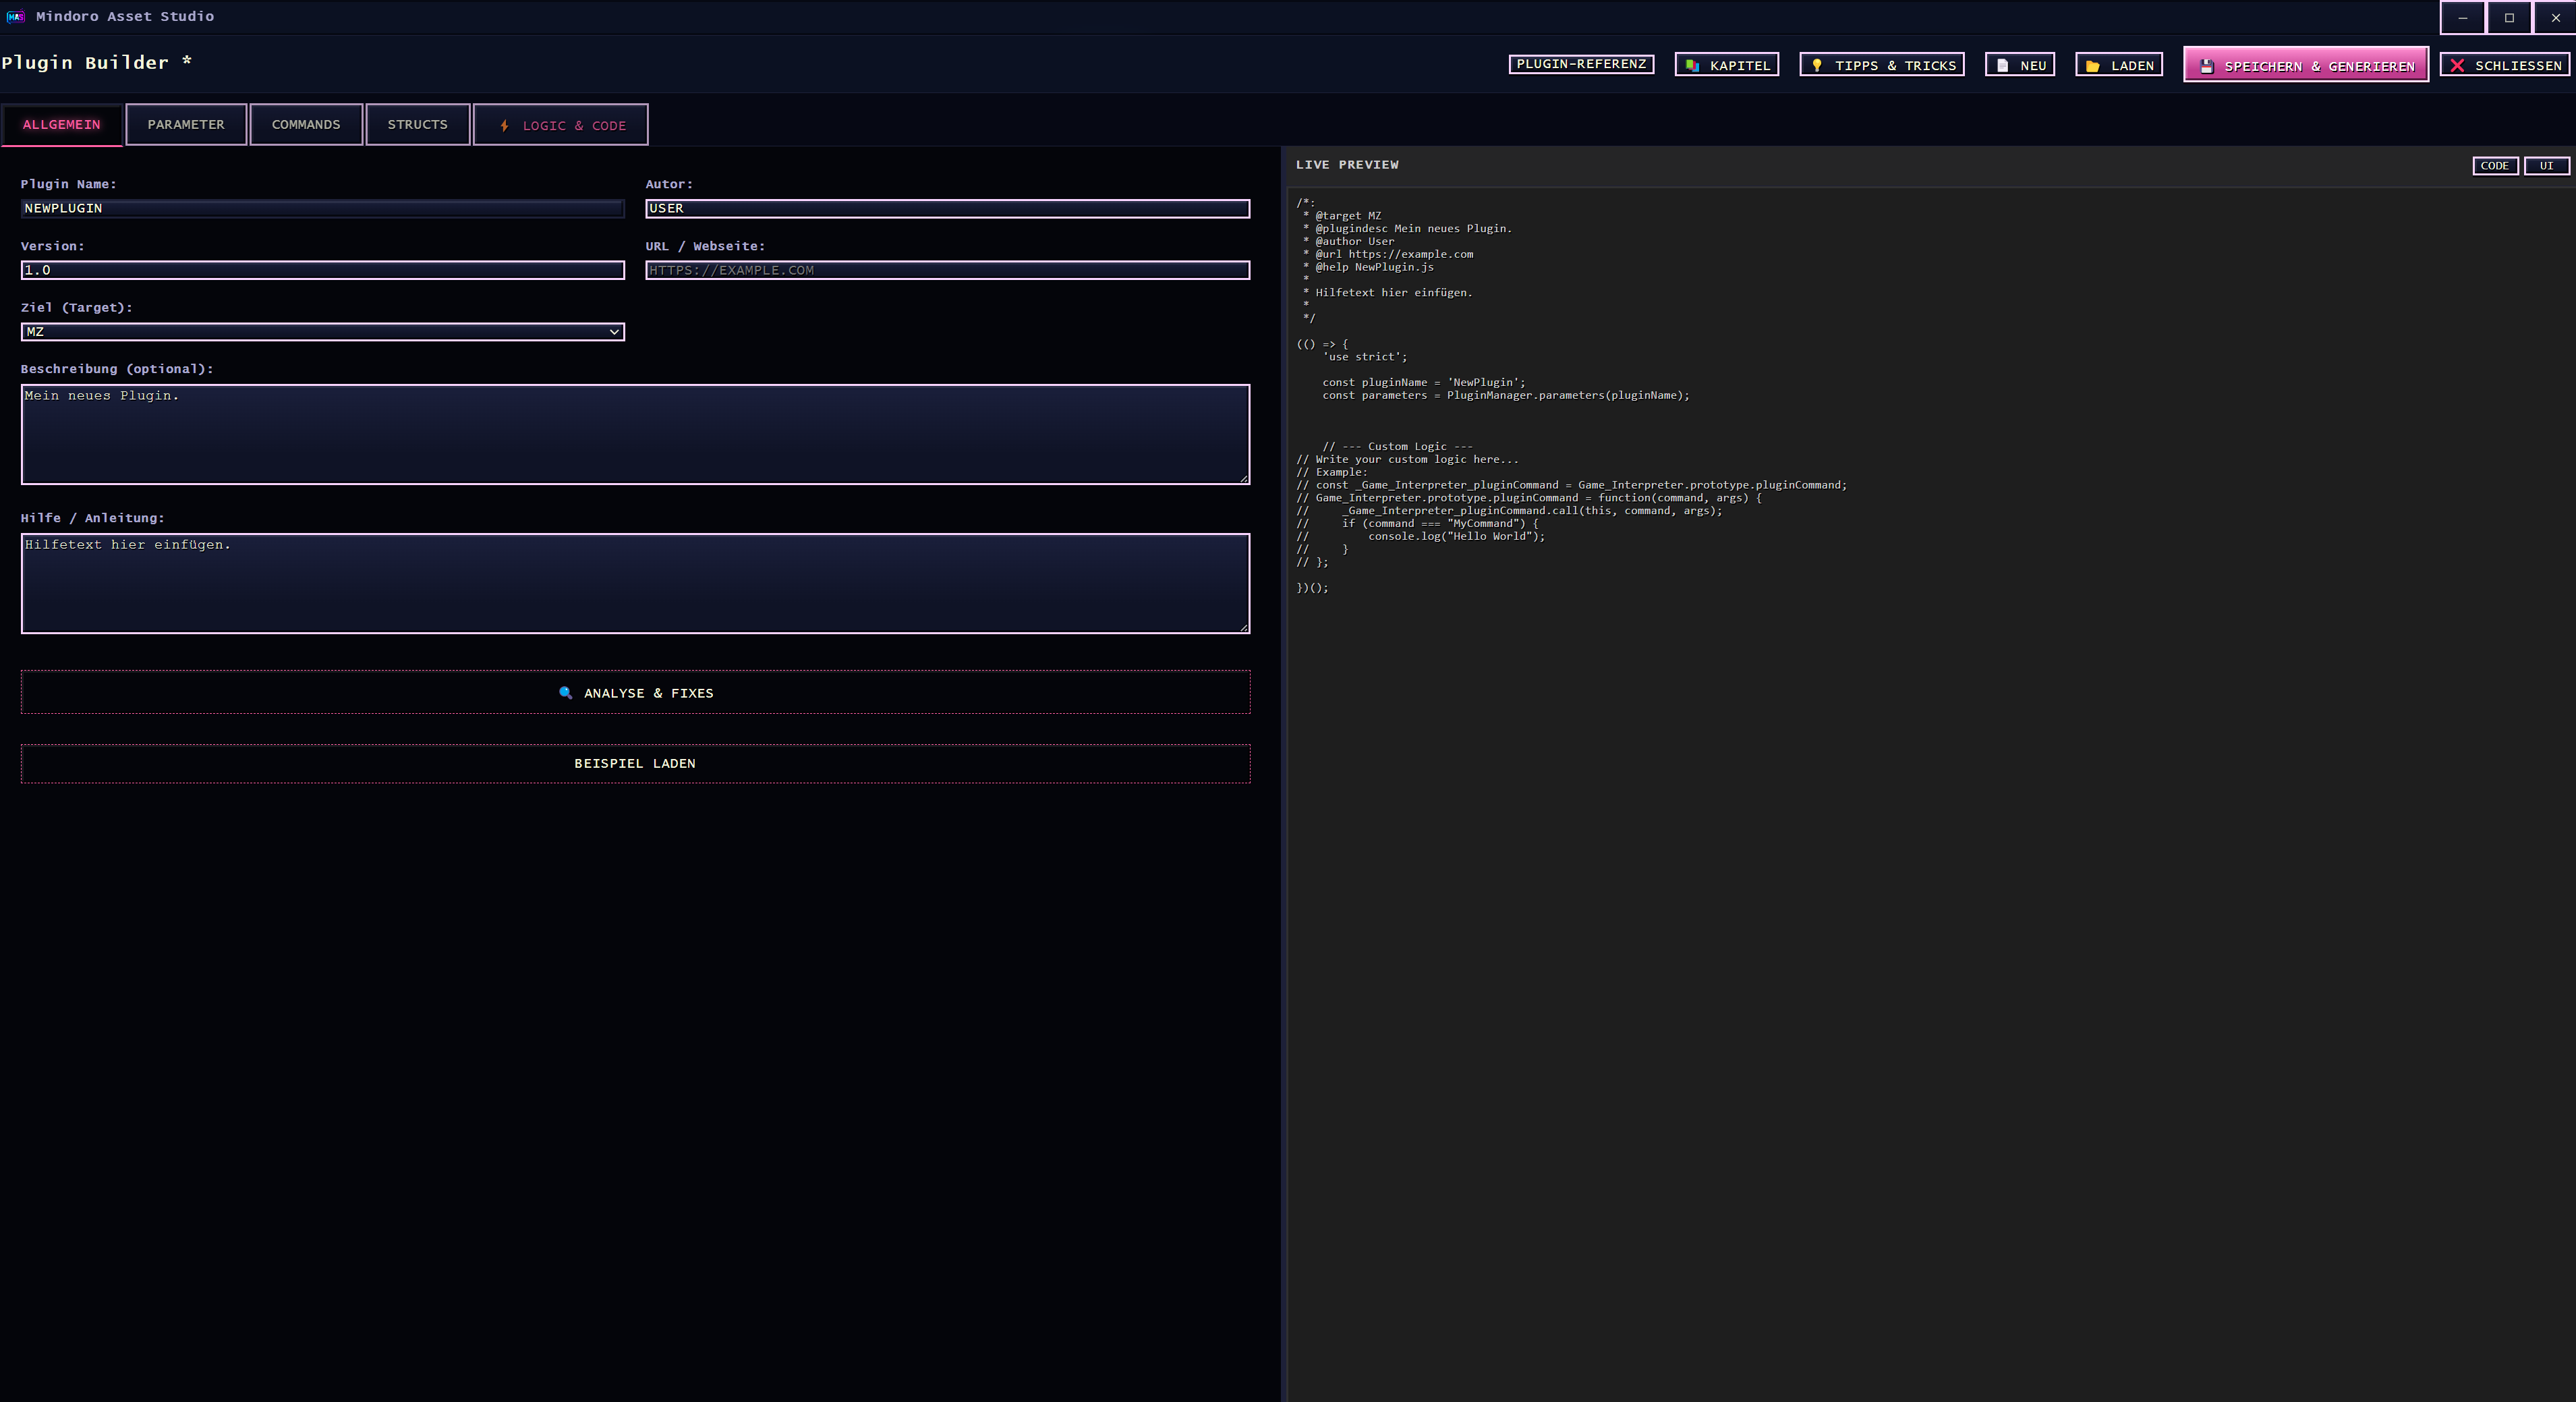Click the Tipps & Tricks lightbulb icon

point(1817,65)
